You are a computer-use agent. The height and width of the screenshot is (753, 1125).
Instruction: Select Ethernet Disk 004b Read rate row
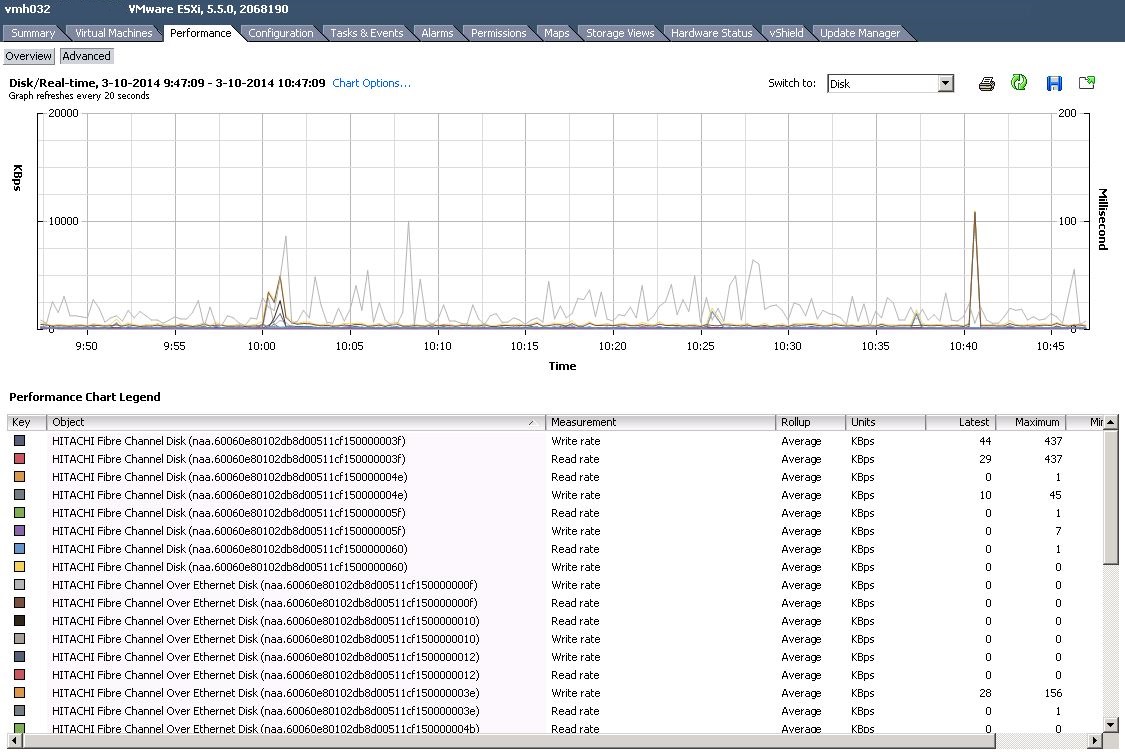(555, 729)
